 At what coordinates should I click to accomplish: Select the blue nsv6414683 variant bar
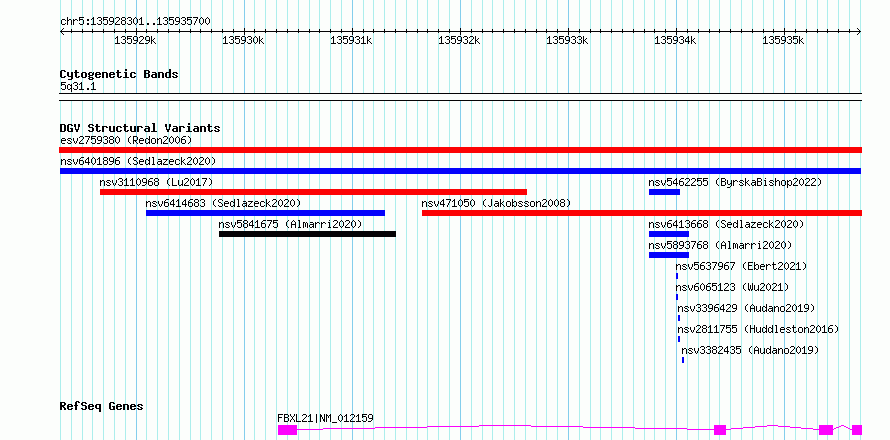pyautogui.click(x=265, y=213)
